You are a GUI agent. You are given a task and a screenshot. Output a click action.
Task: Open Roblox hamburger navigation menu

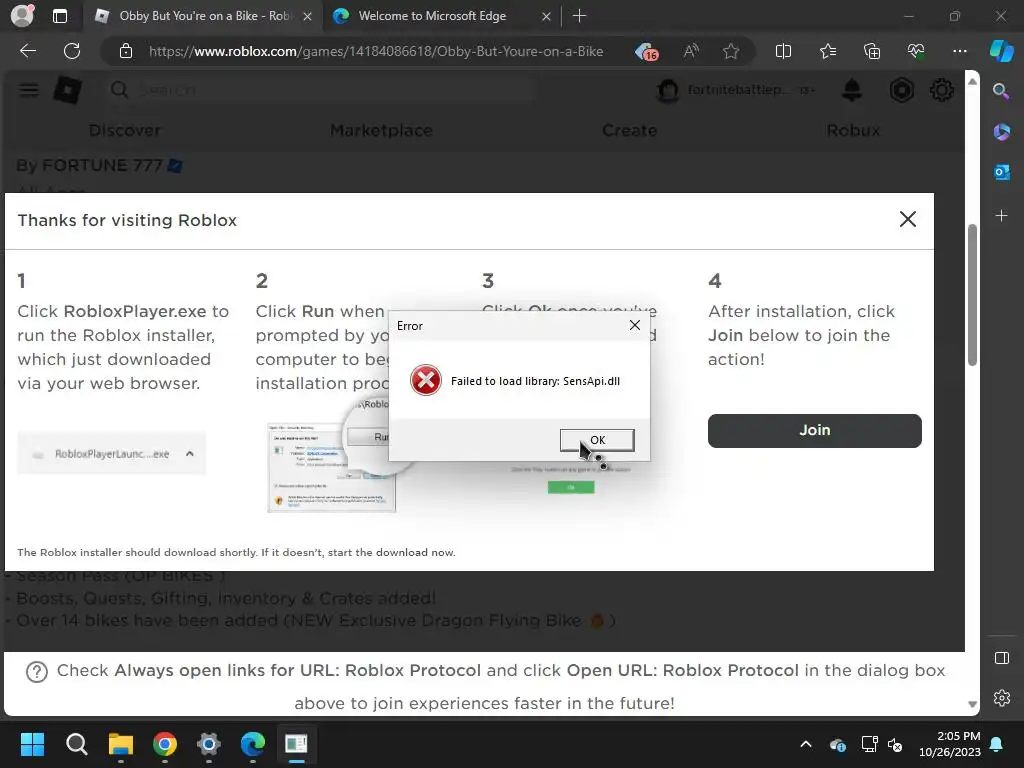[x=29, y=90]
